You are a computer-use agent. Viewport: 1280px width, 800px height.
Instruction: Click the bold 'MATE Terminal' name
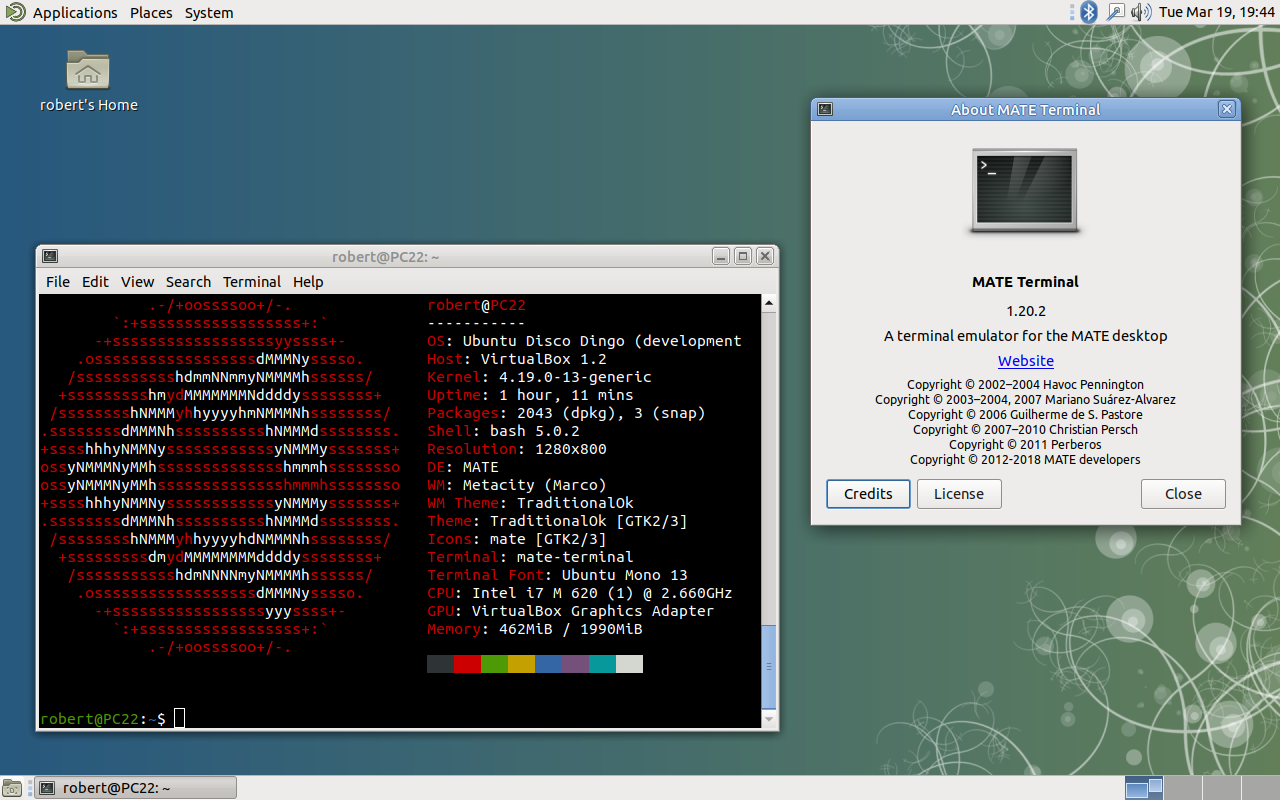click(x=1026, y=282)
